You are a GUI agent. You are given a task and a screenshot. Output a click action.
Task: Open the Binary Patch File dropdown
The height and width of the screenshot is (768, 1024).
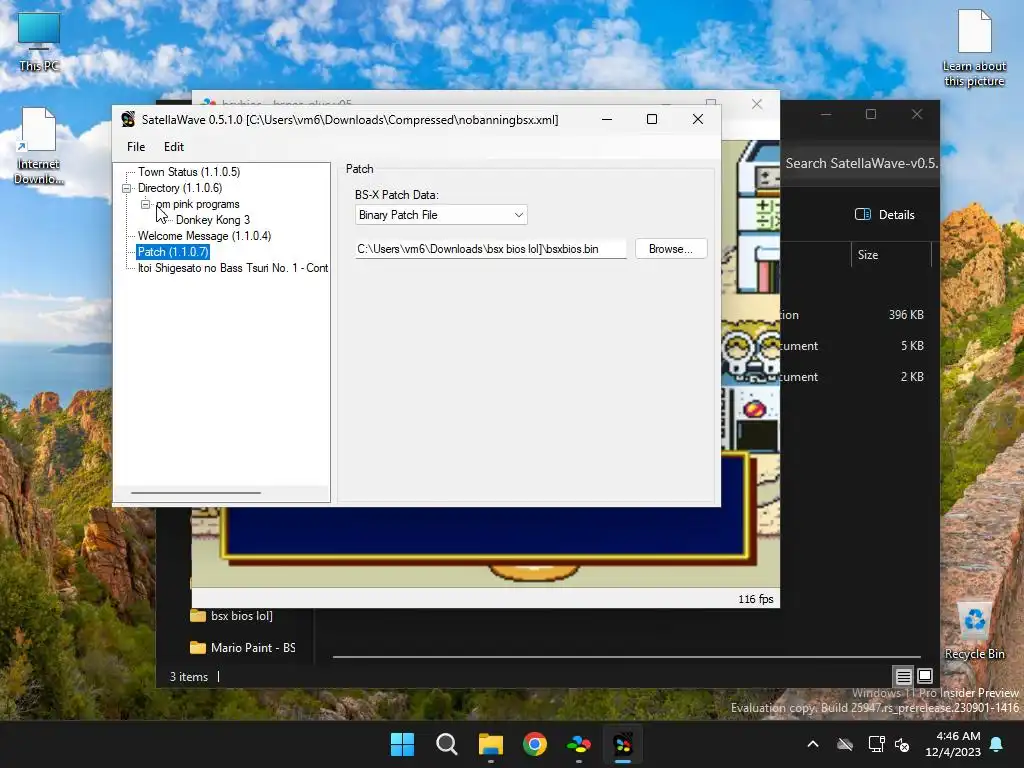pyautogui.click(x=441, y=215)
